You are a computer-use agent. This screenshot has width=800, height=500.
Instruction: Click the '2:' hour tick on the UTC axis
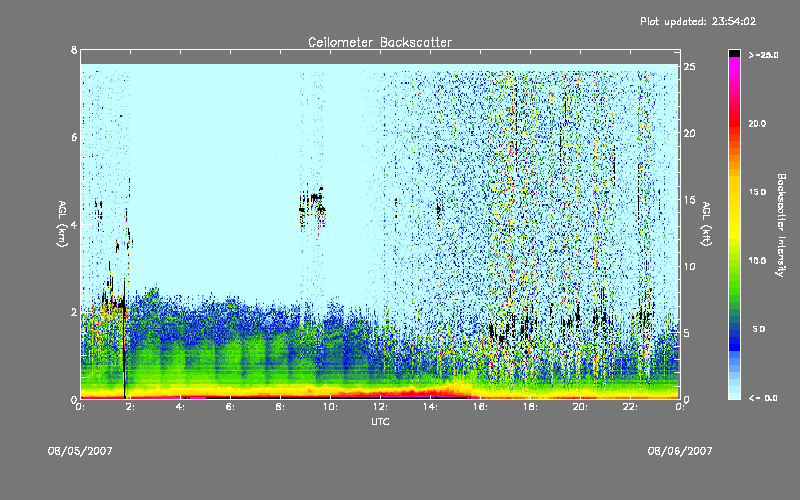(130, 407)
